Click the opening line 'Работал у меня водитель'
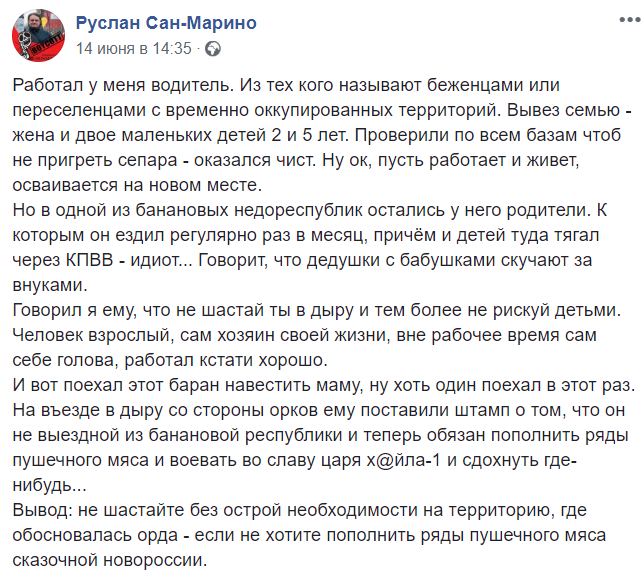This screenshot has width=643, height=579. pyautogui.click(x=123, y=85)
